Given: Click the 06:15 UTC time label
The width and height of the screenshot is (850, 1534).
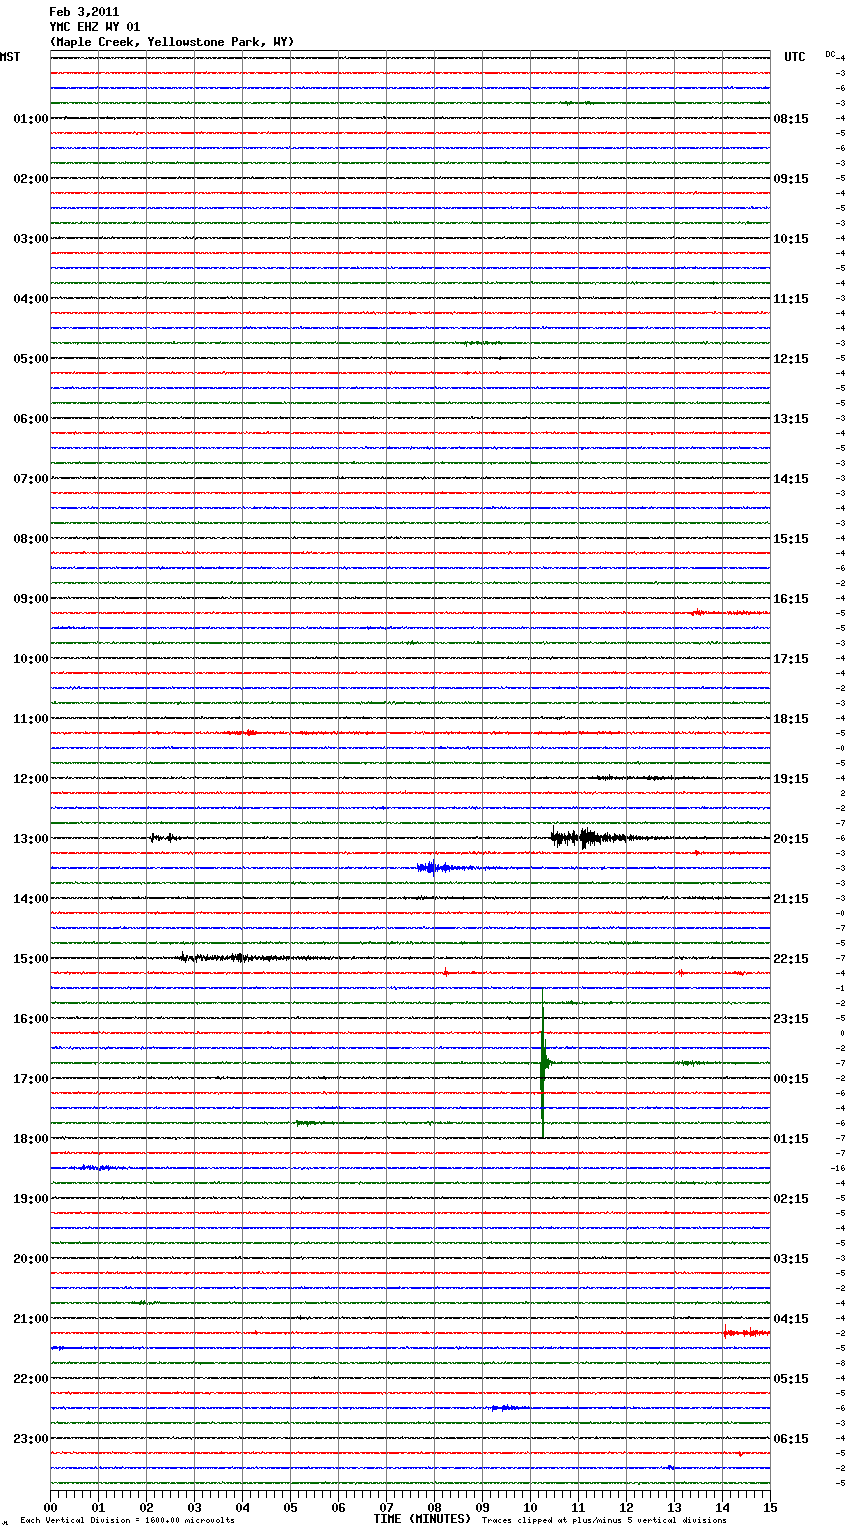Looking at the screenshot, I should (x=791, y=1439).
